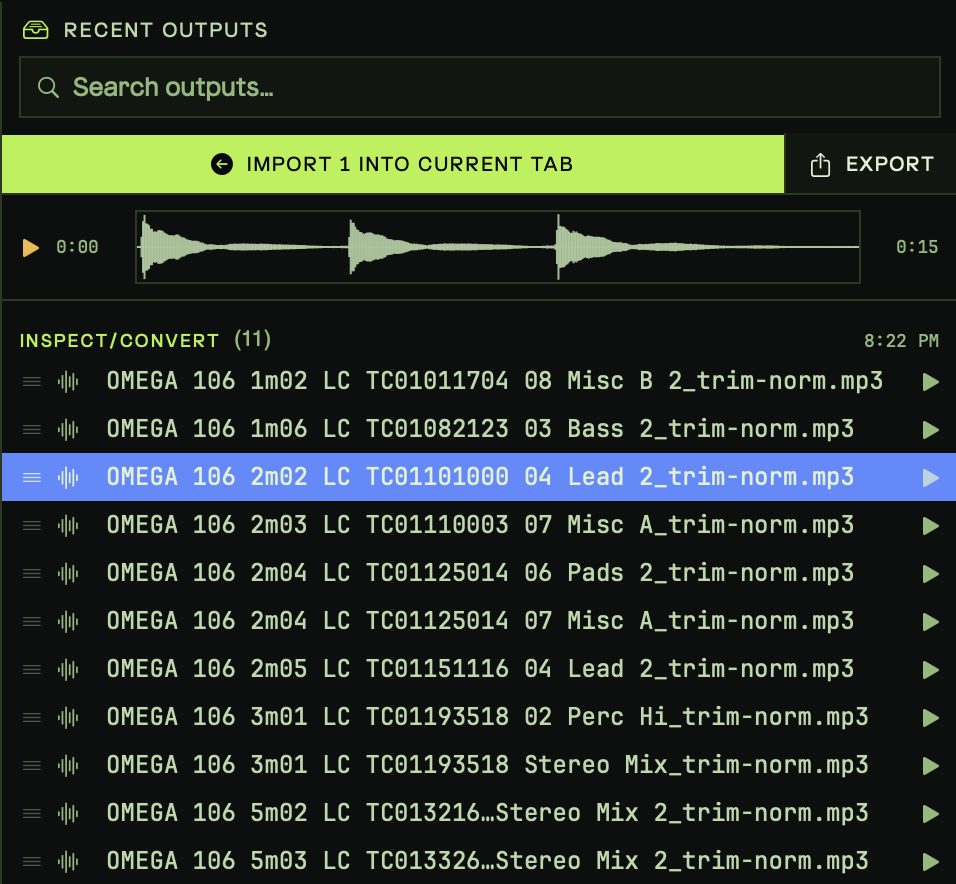
Task: Click drag handle of 5m02 Stereo Mix row
Action: coord(32,814)
